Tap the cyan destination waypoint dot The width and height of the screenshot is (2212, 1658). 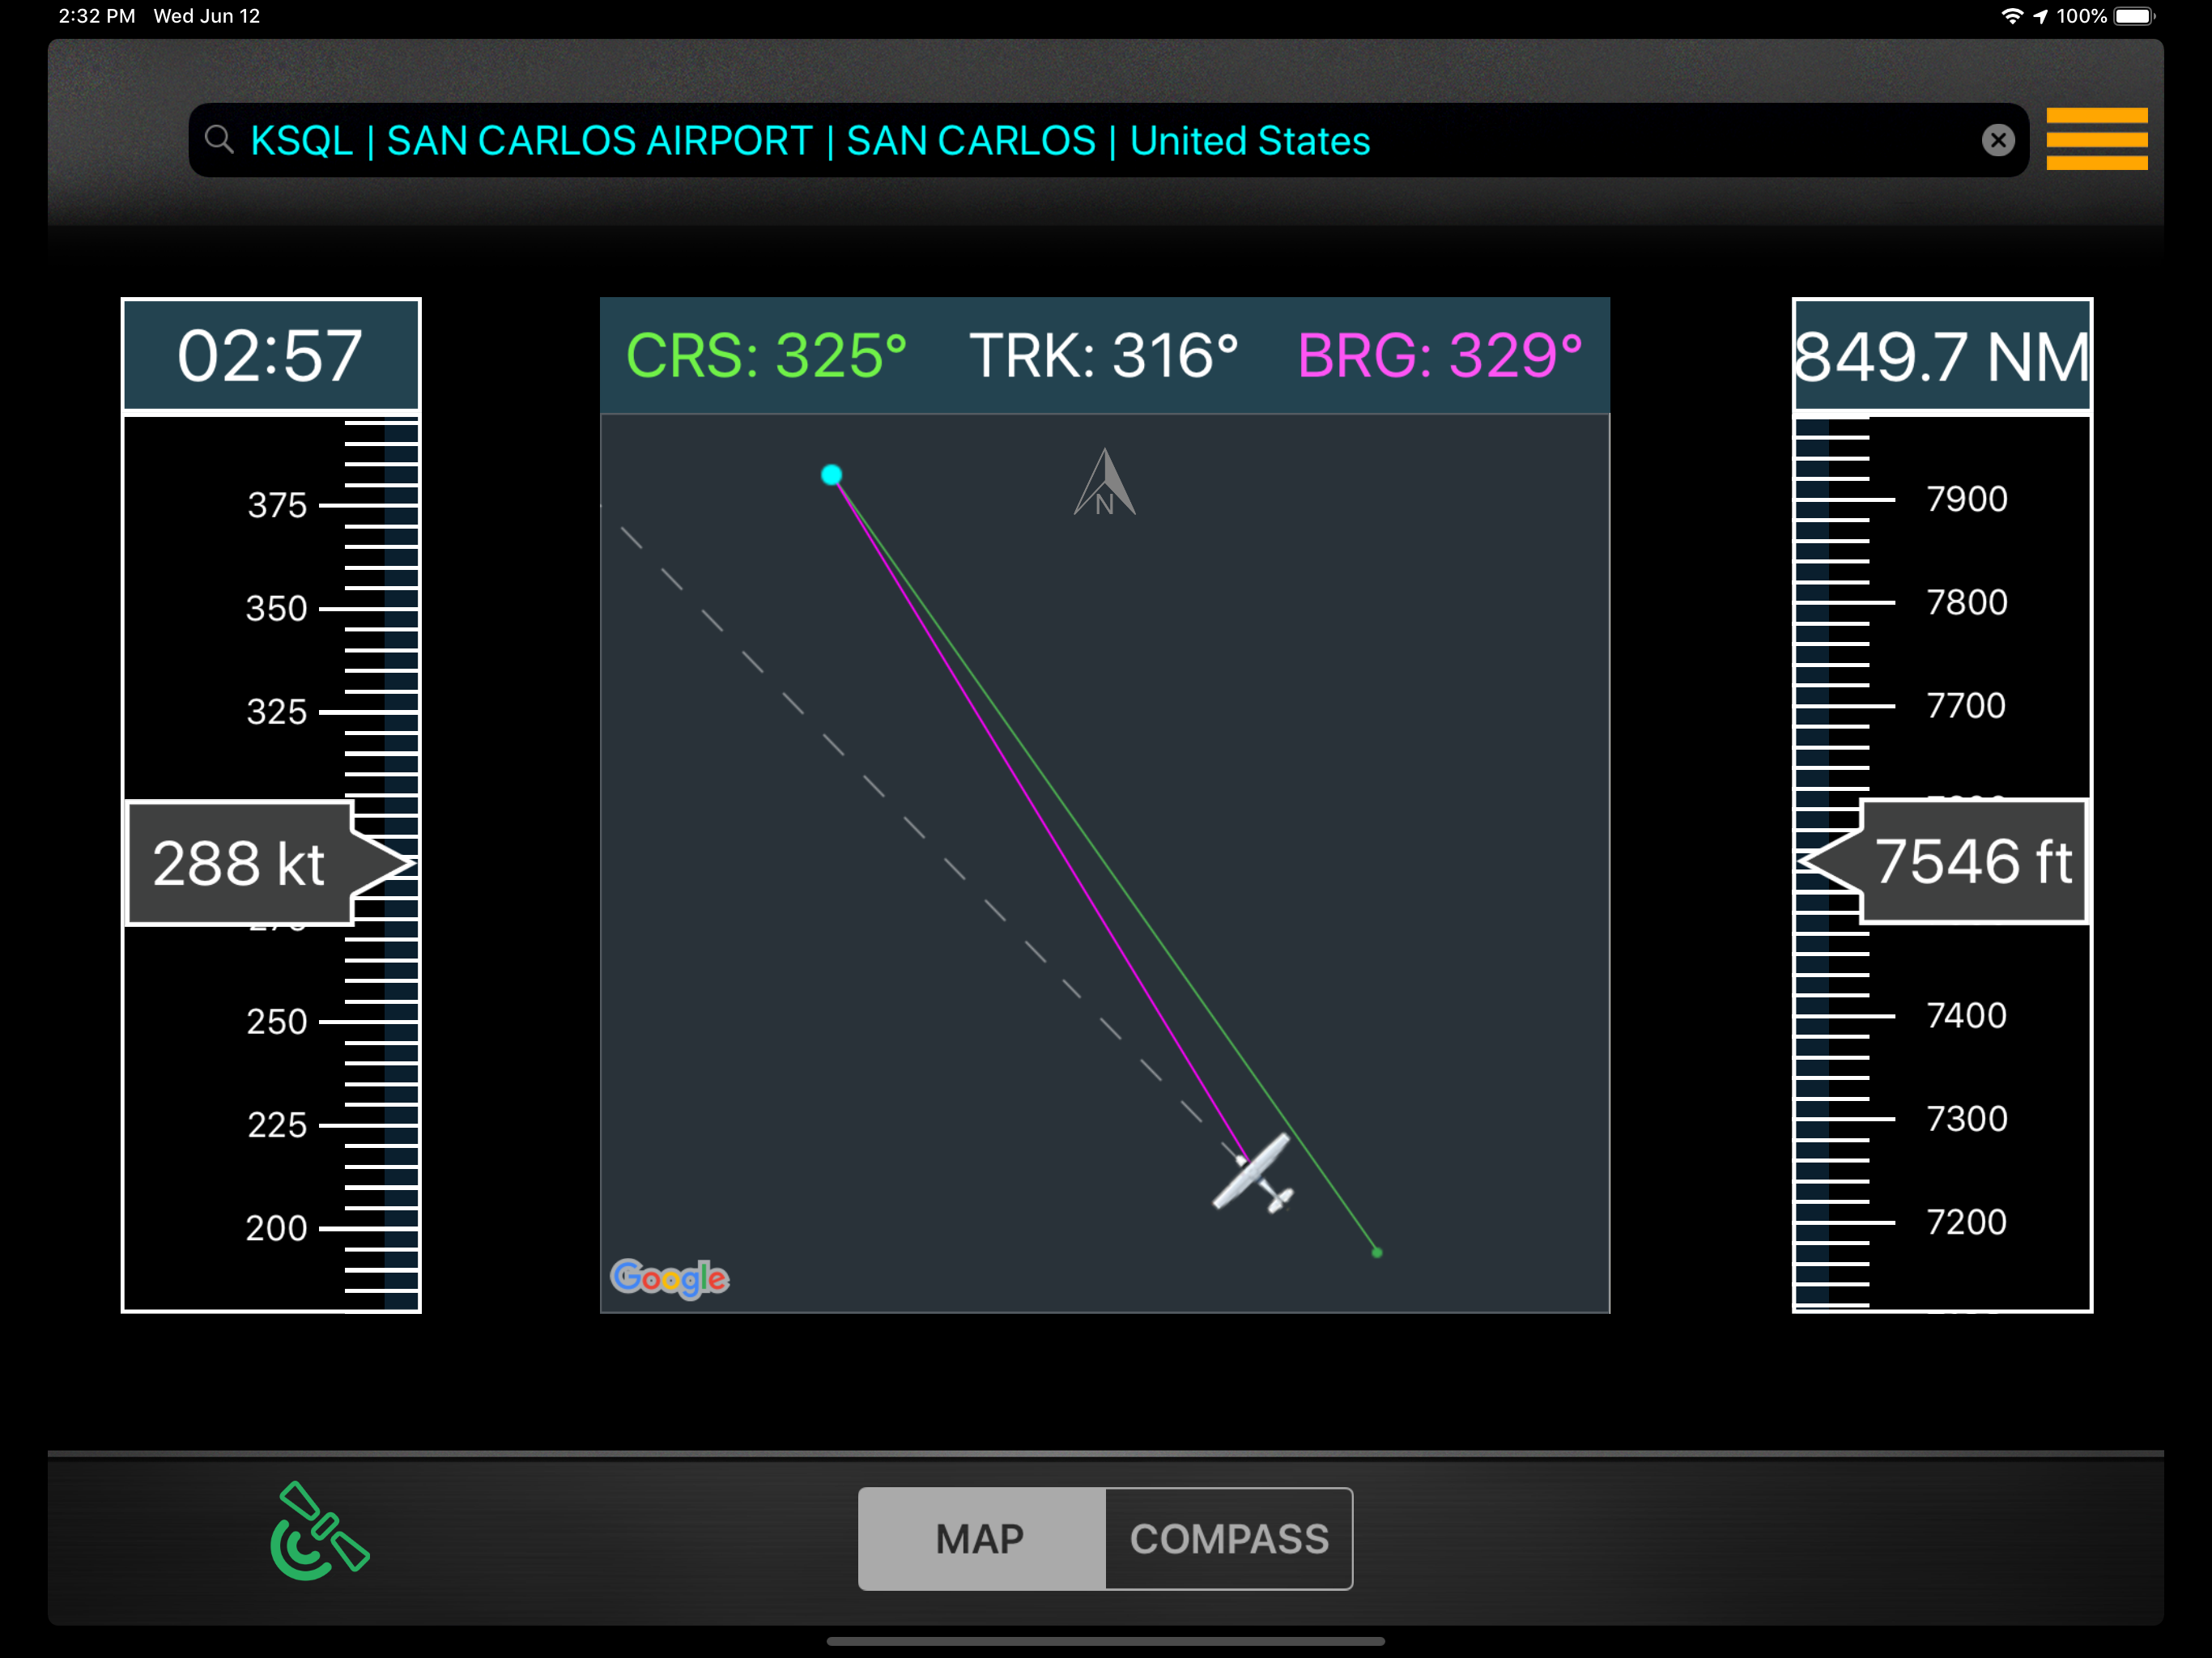831,475
